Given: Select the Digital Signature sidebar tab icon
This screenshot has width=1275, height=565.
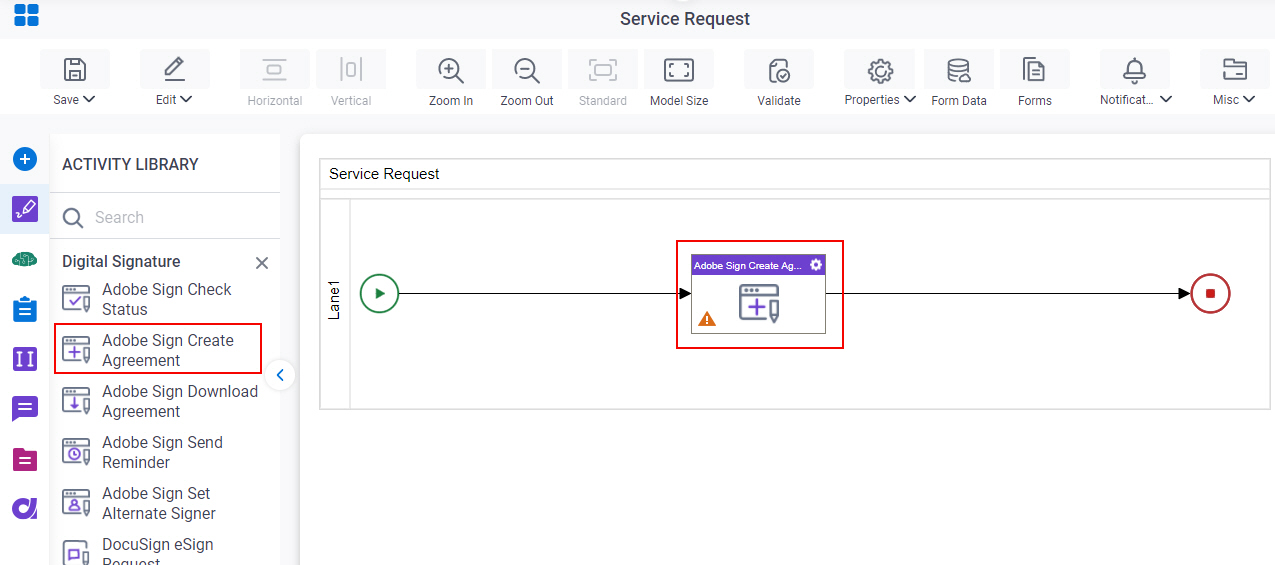Looking at the screenshot, I should [25, 209].
